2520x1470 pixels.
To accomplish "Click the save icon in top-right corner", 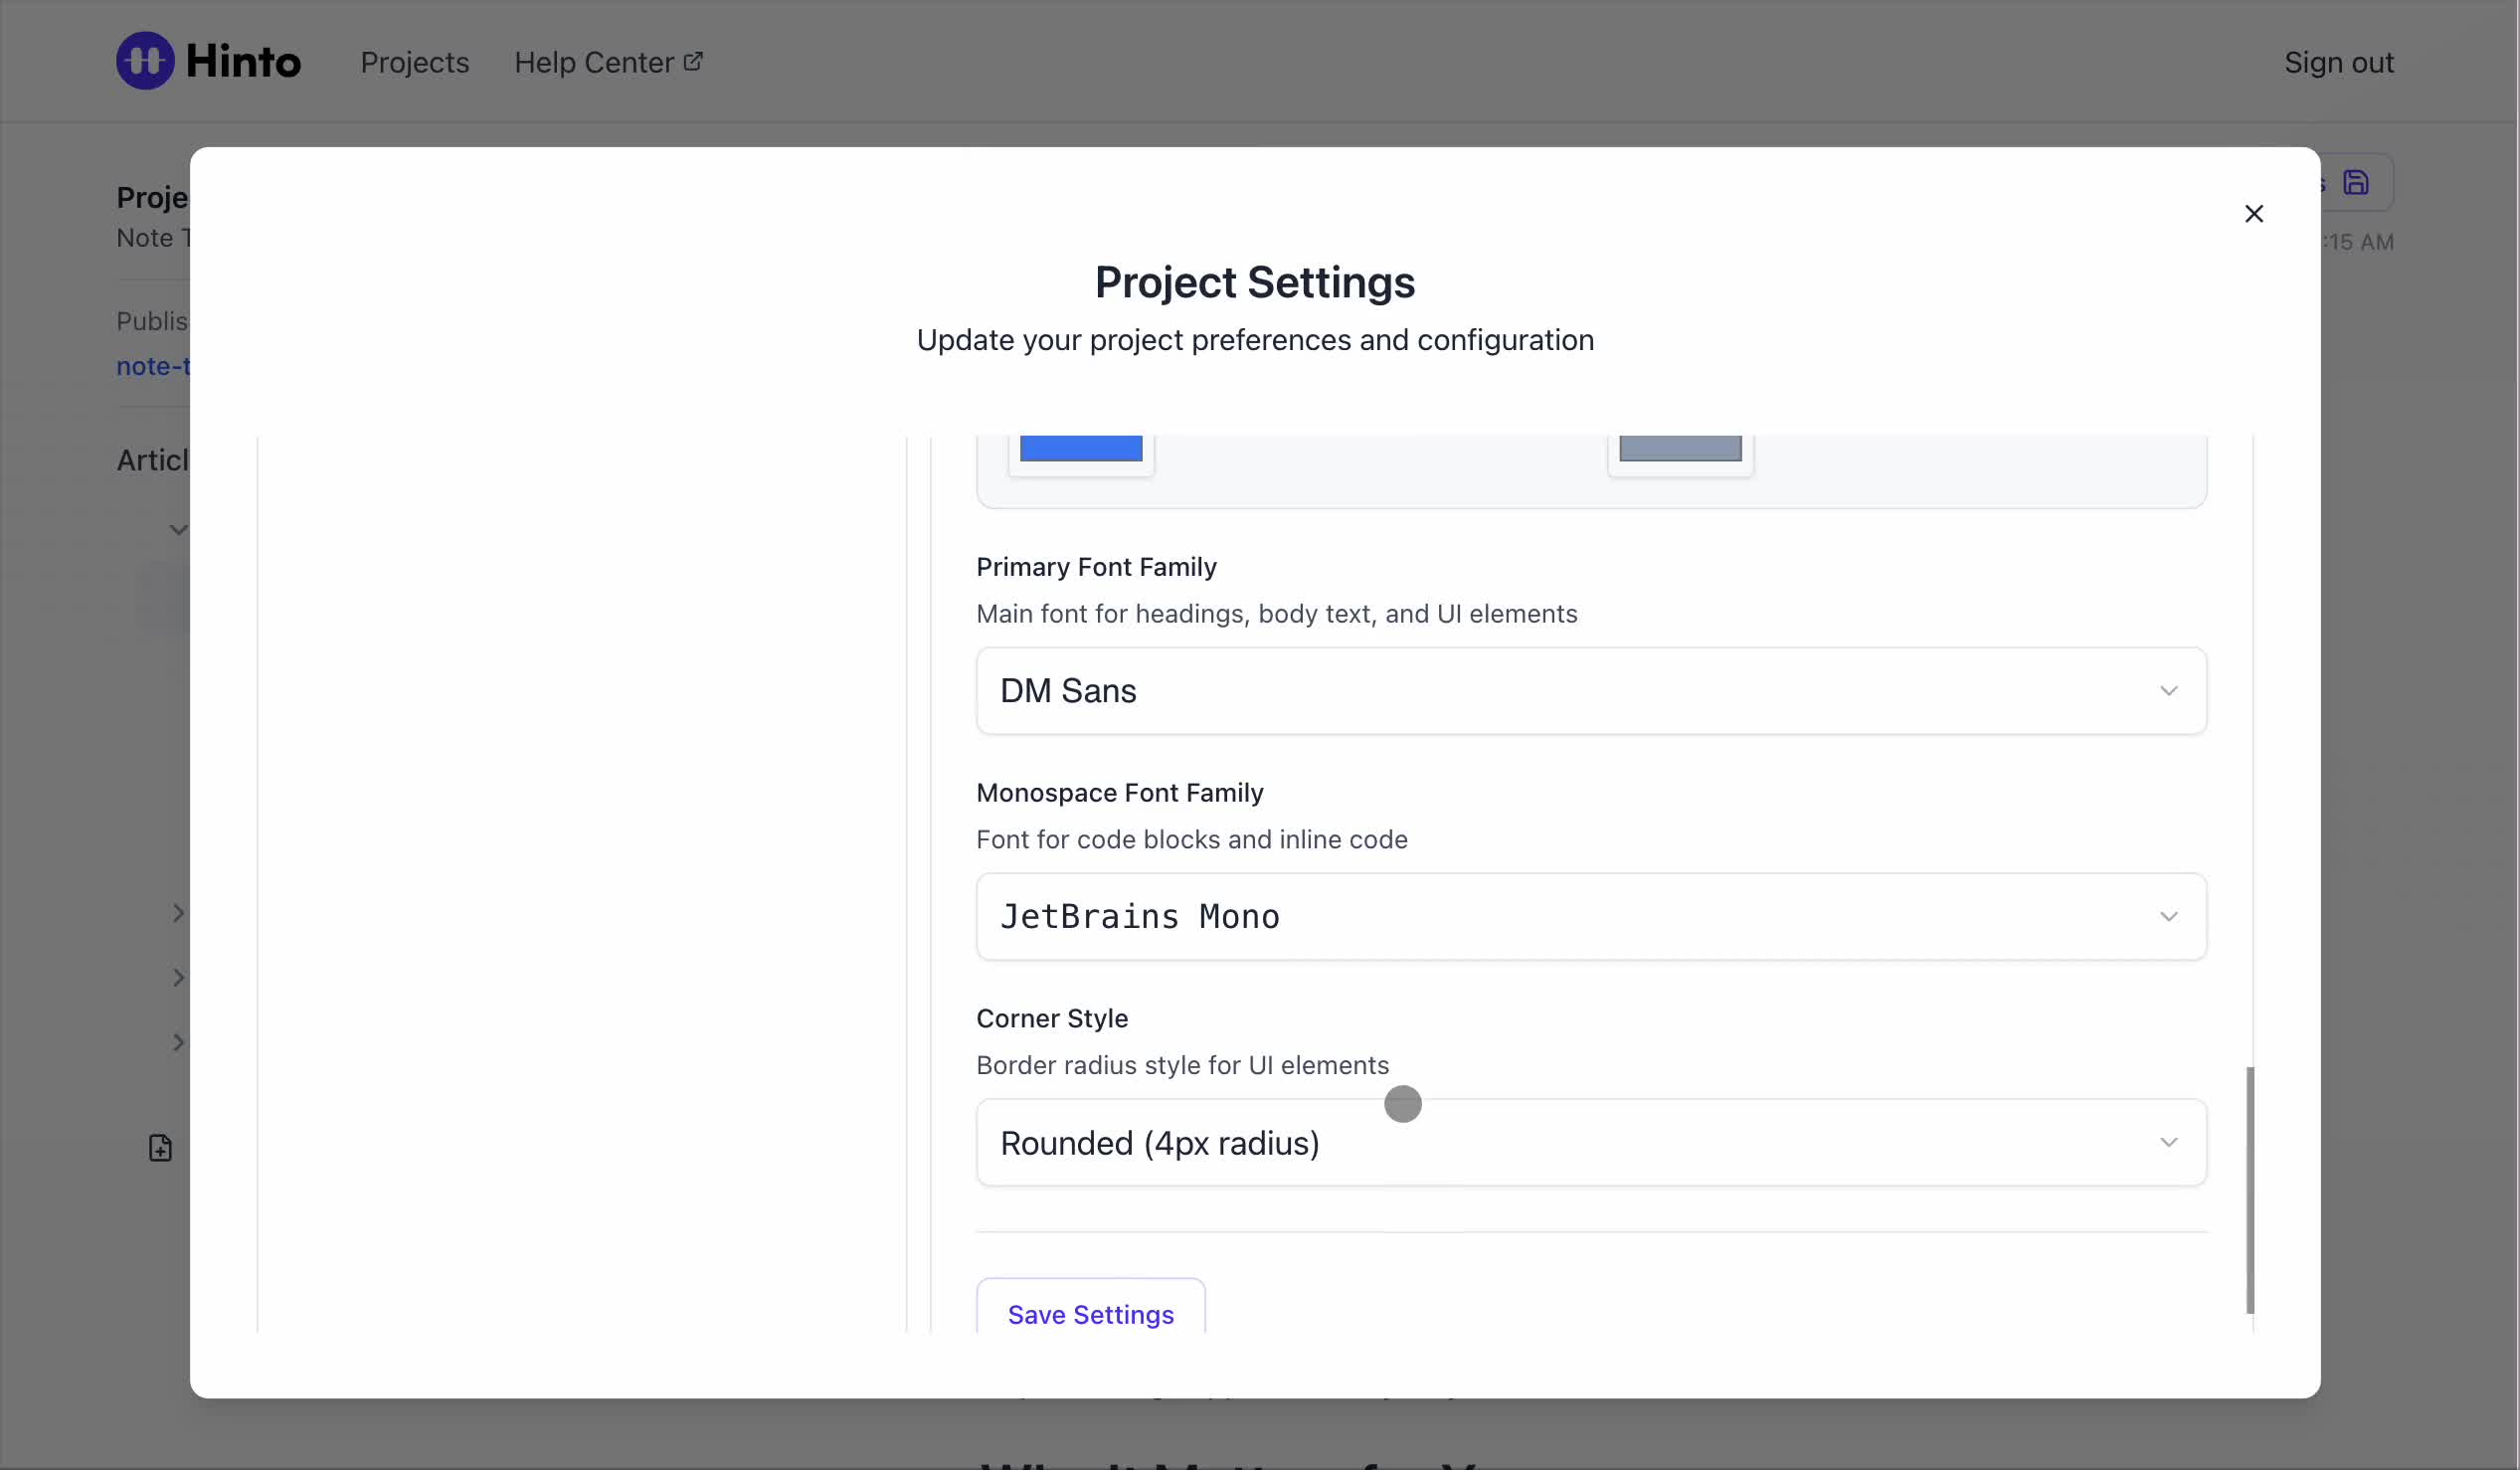I will [2355, 183].
